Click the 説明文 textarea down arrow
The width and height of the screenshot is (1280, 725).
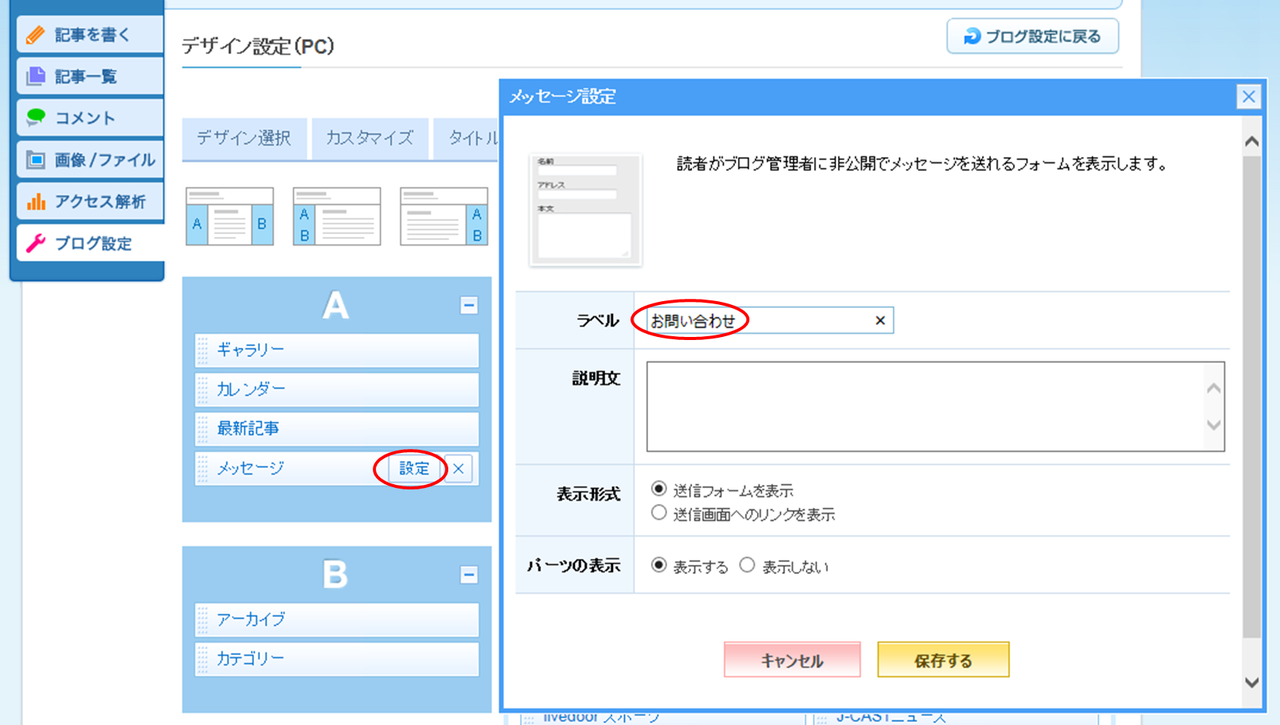[x=1214, y=425]
